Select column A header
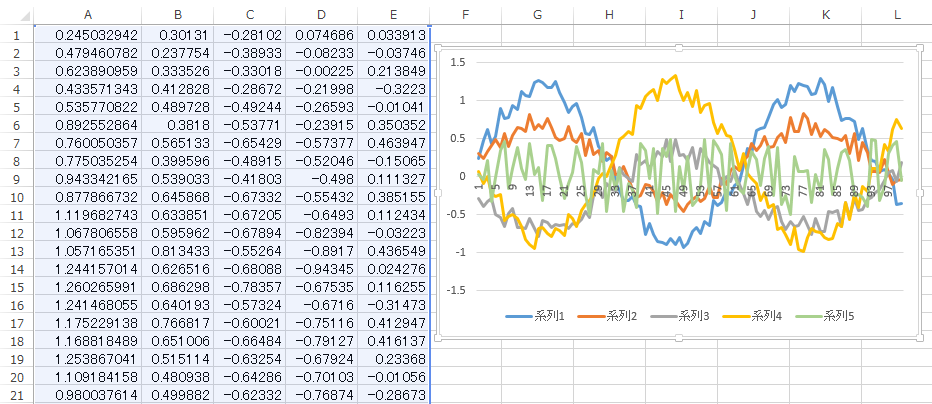Image resolution: width=932 pixels, height=404 pixels. [87, 14]
